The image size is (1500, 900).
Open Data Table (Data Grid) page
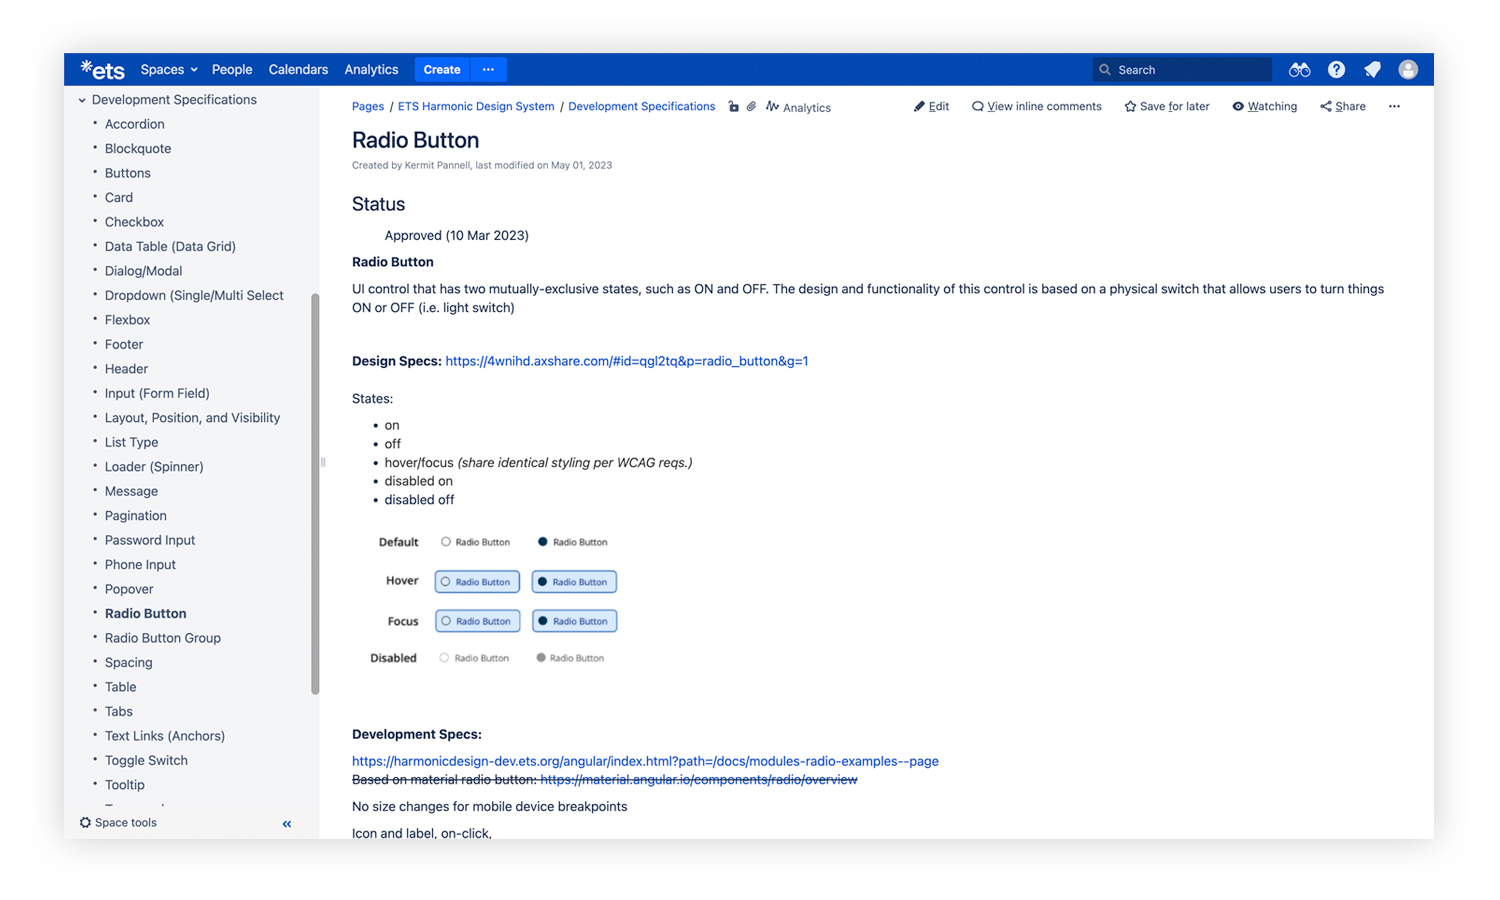[170, 246]
